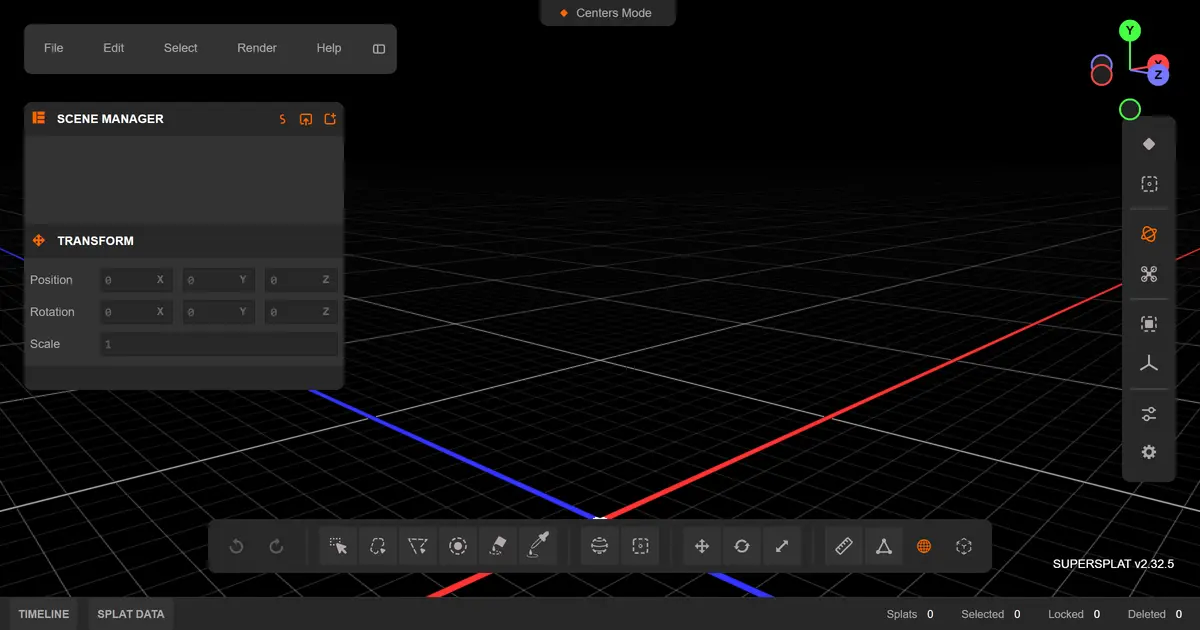This screenshot has height=630, width=1200.
Task: Click the green Y axis gizmo circle
Action: 1130,31
